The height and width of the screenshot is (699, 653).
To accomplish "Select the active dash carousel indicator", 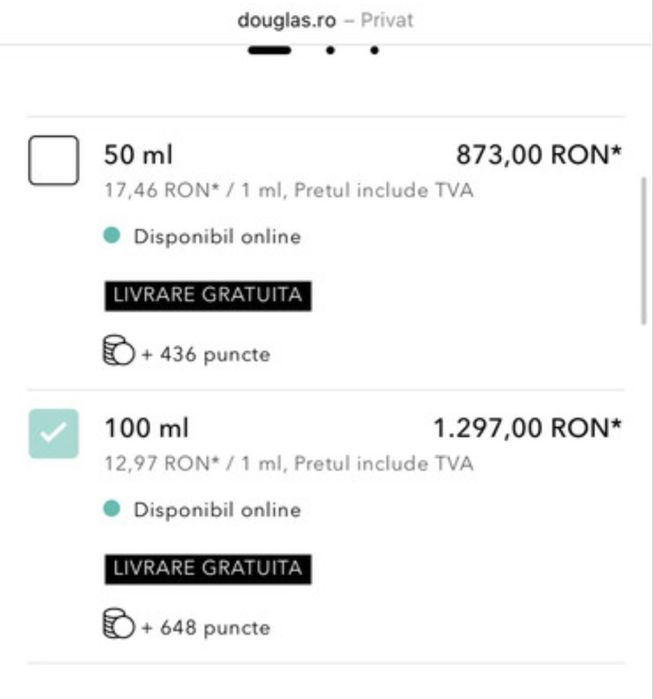I will (x=269, y=50).
